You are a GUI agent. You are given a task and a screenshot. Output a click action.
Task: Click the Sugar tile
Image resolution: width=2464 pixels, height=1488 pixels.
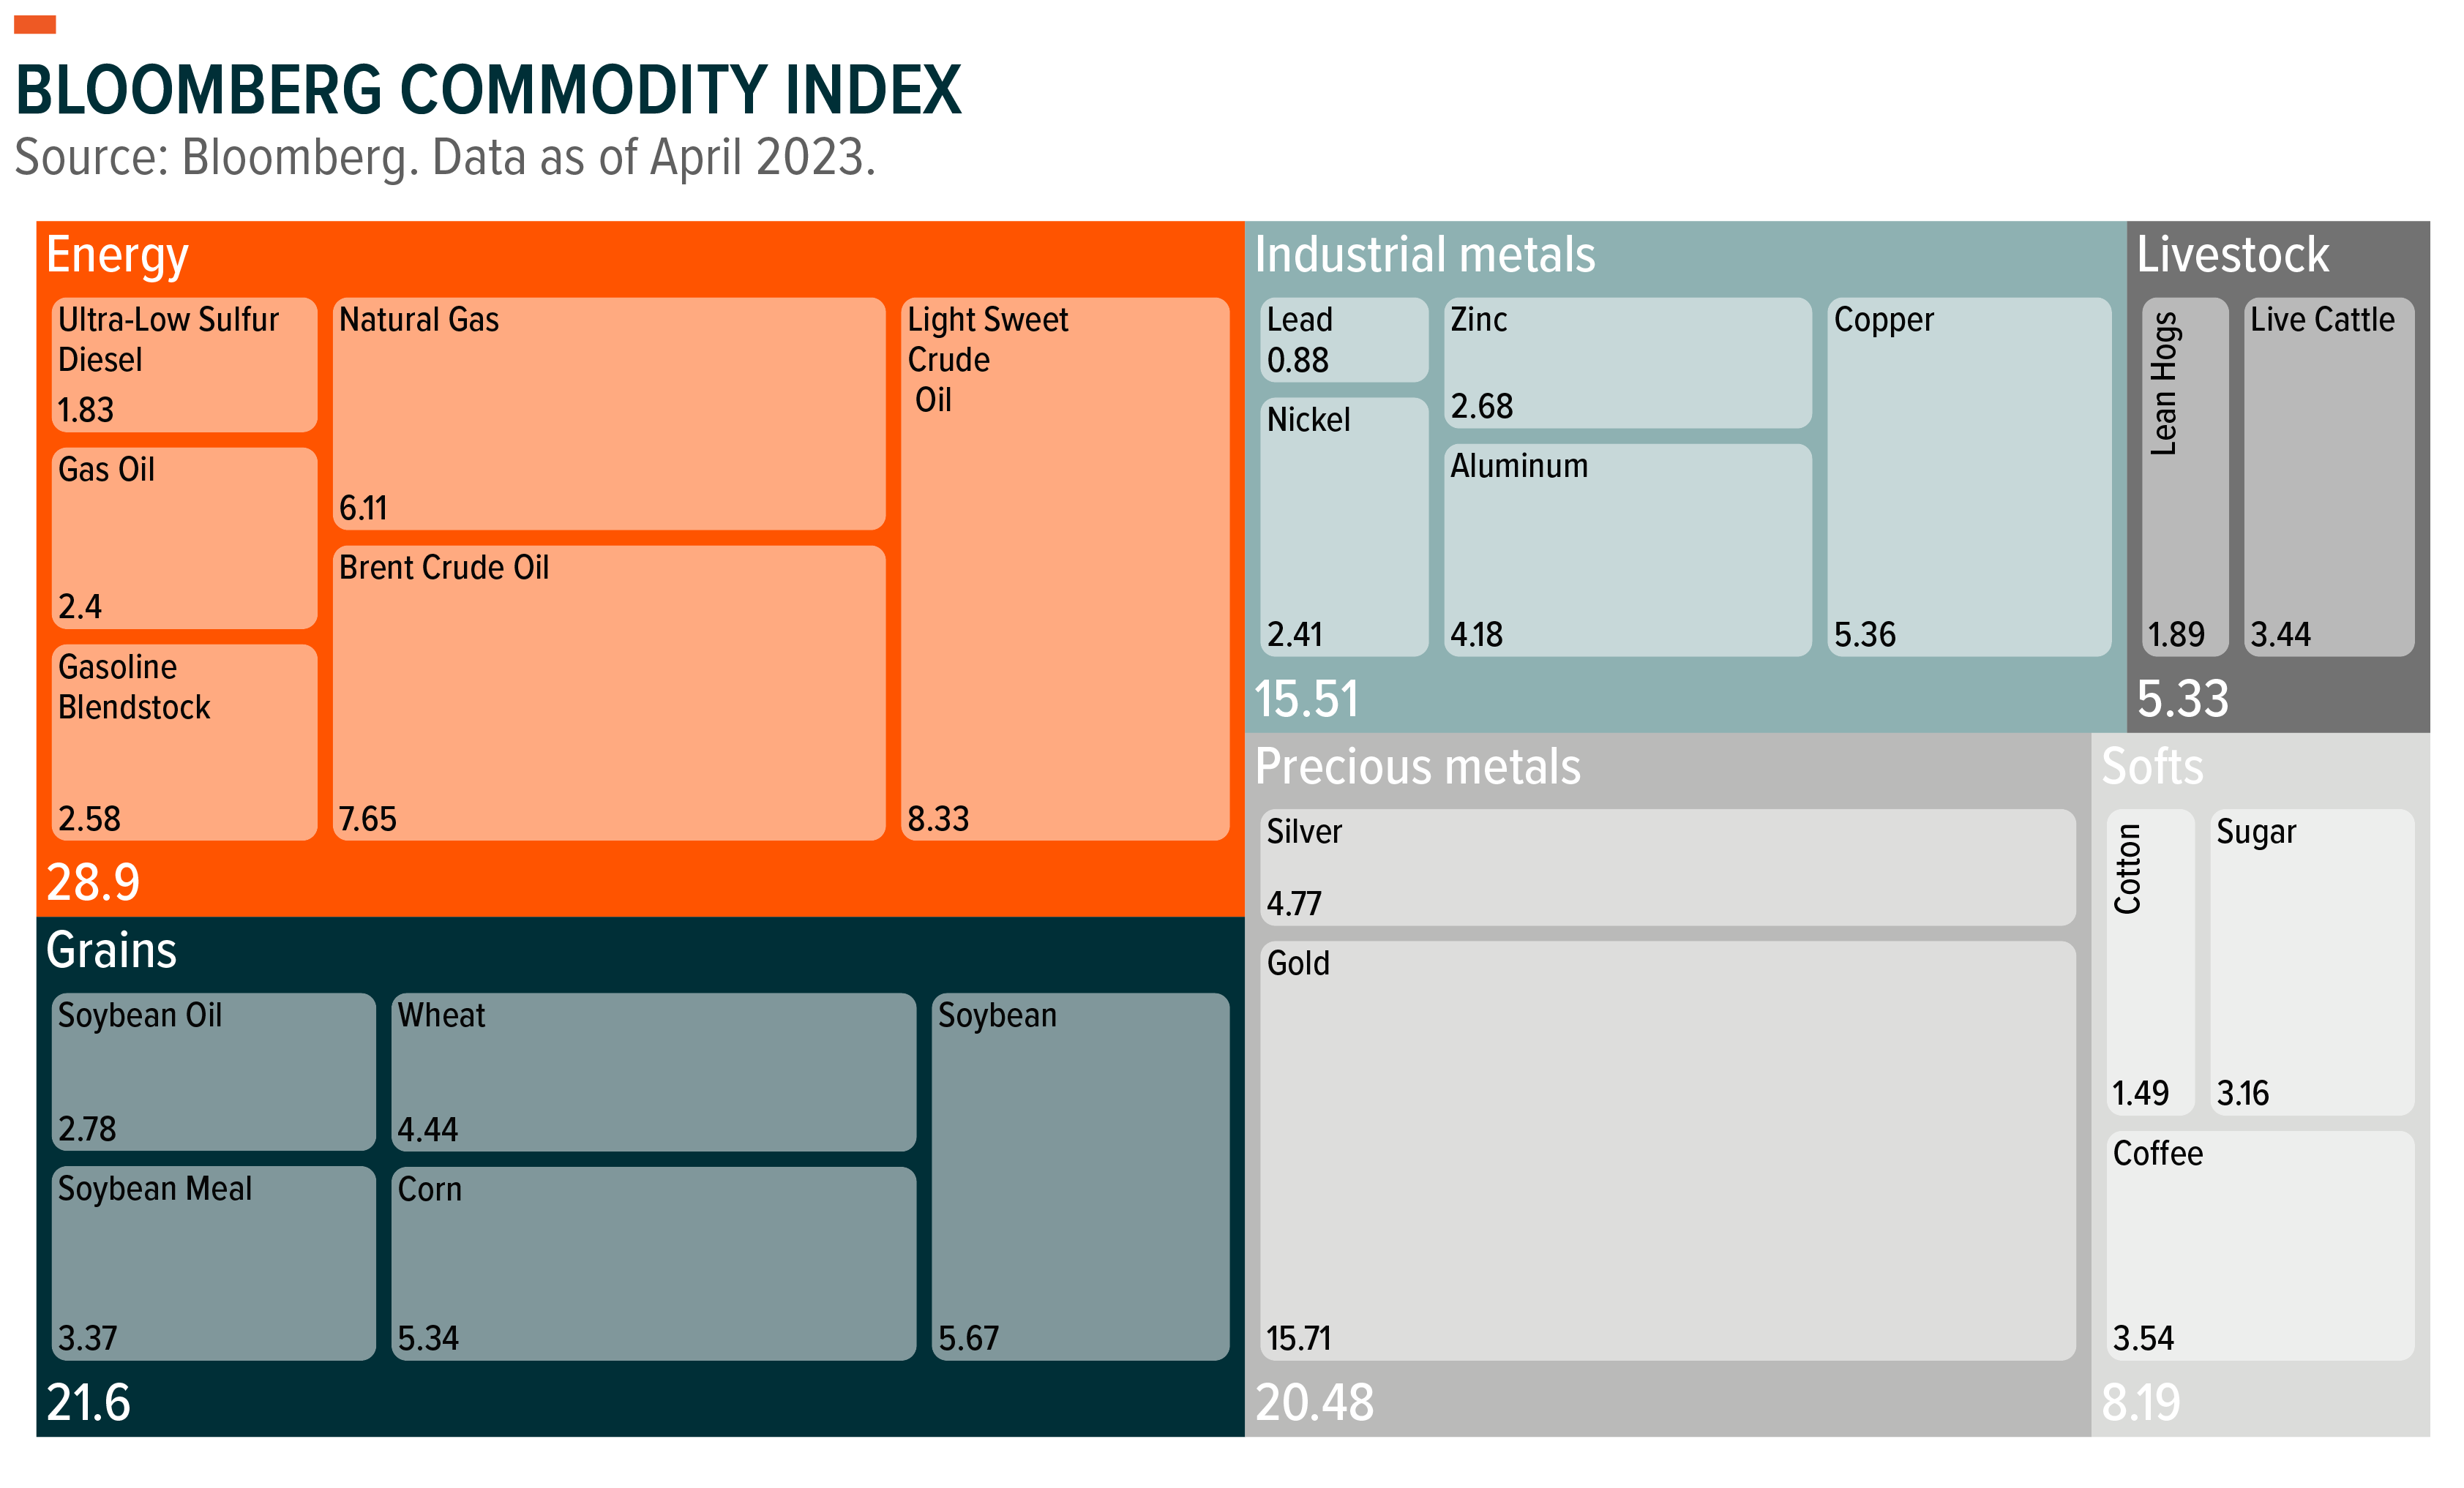[2312, 962]
